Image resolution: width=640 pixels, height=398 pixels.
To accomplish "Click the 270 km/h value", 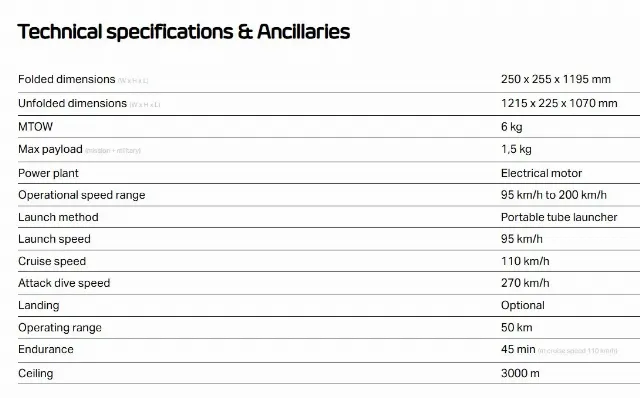I will click(x=525, y=283).
